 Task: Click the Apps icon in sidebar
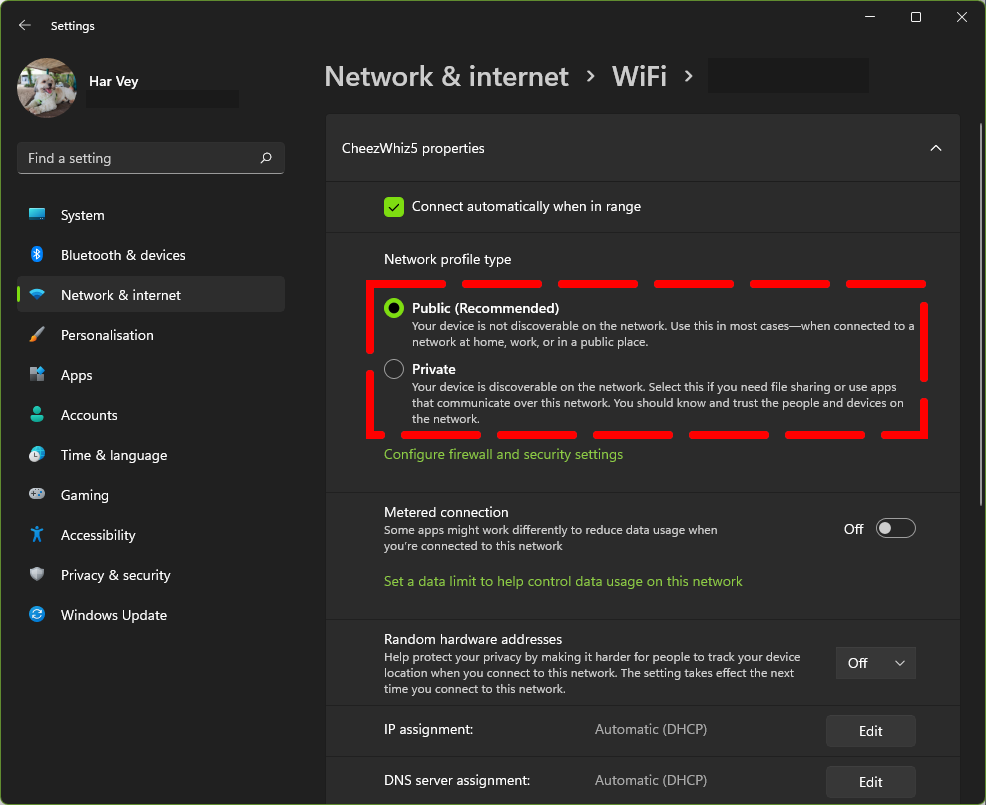point(37,375)
